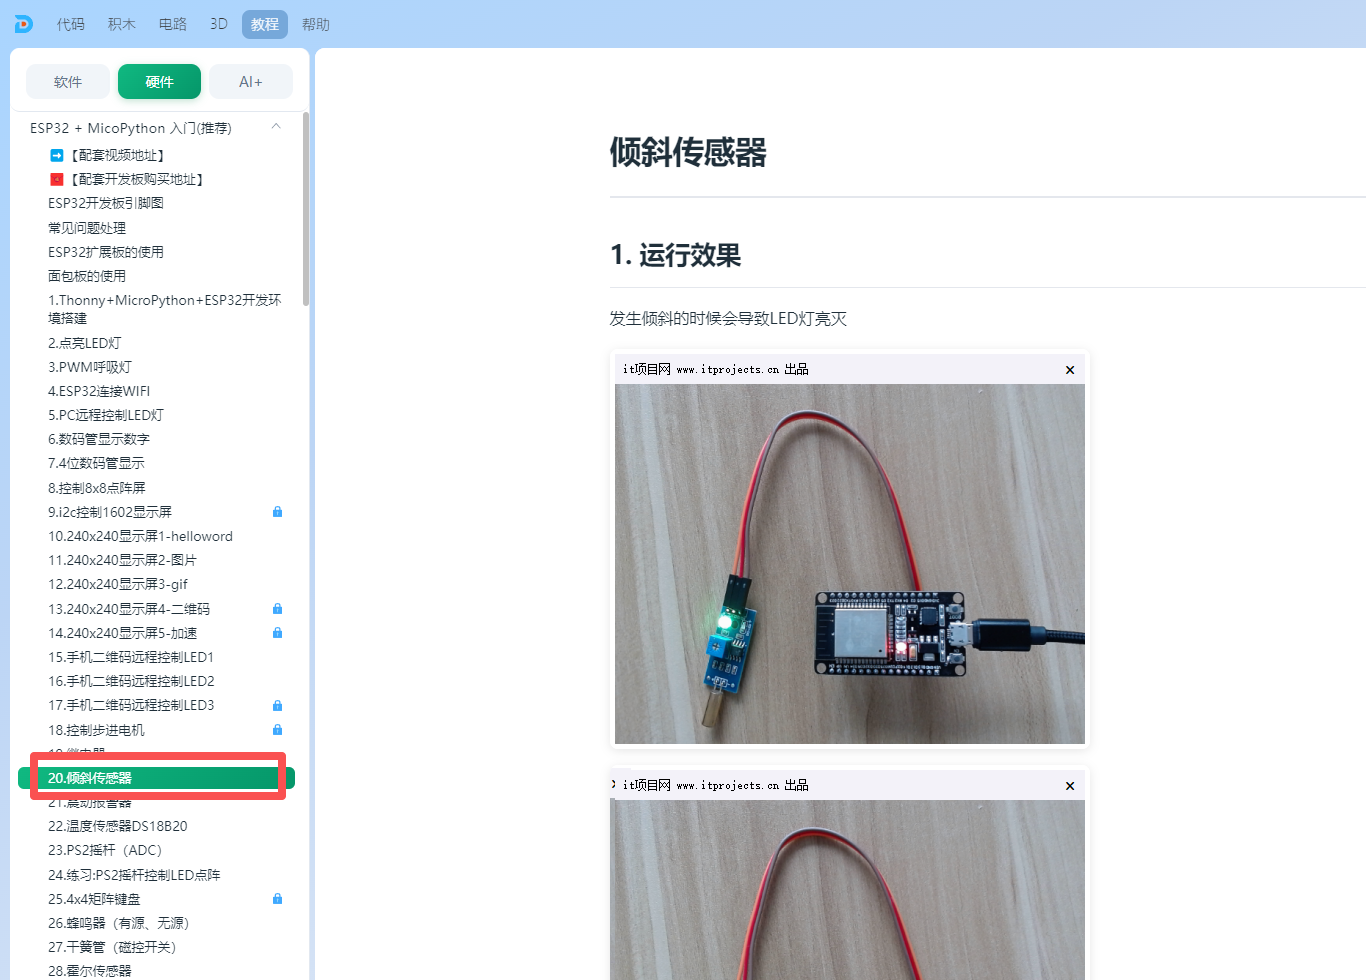Open 3.PWM呼吸灯 tutorial
The height and width of the screenshot is (980, 1366).
[90, 367]
